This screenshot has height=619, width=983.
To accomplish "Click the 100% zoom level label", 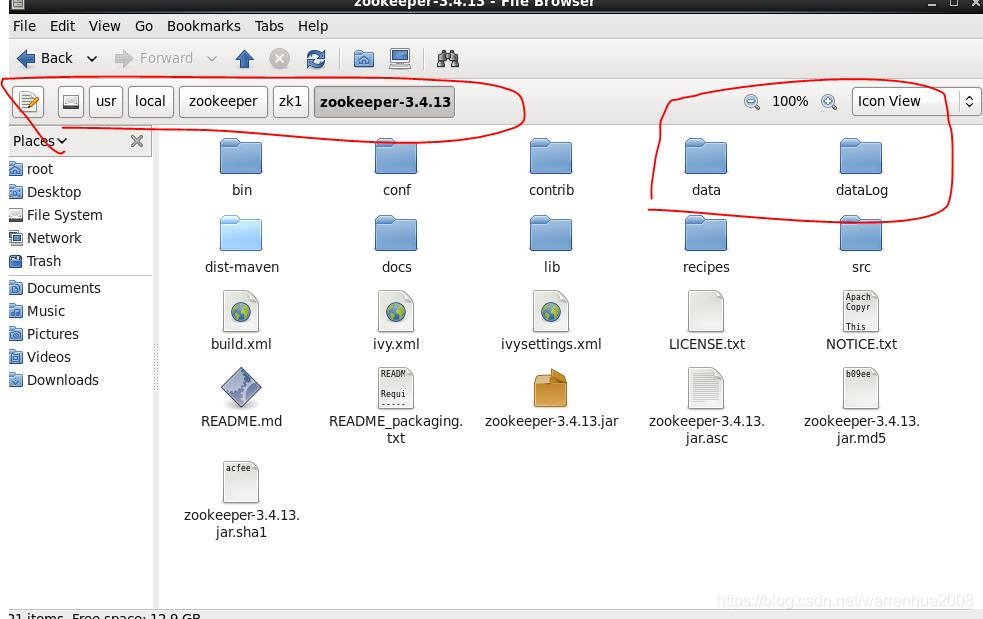I will 790,101.
